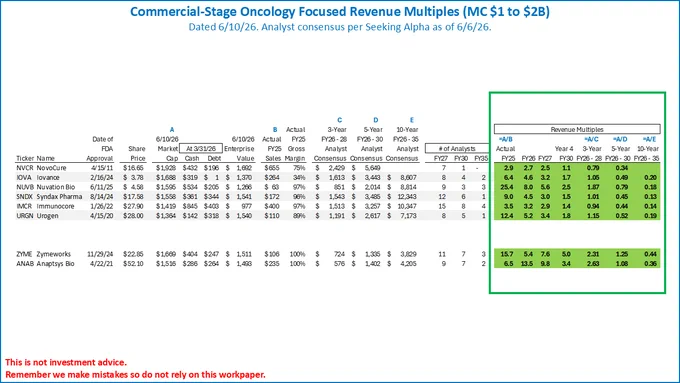Select Anaptsys Bio's 3-year multiple 2.63

[x=593, y=263]
